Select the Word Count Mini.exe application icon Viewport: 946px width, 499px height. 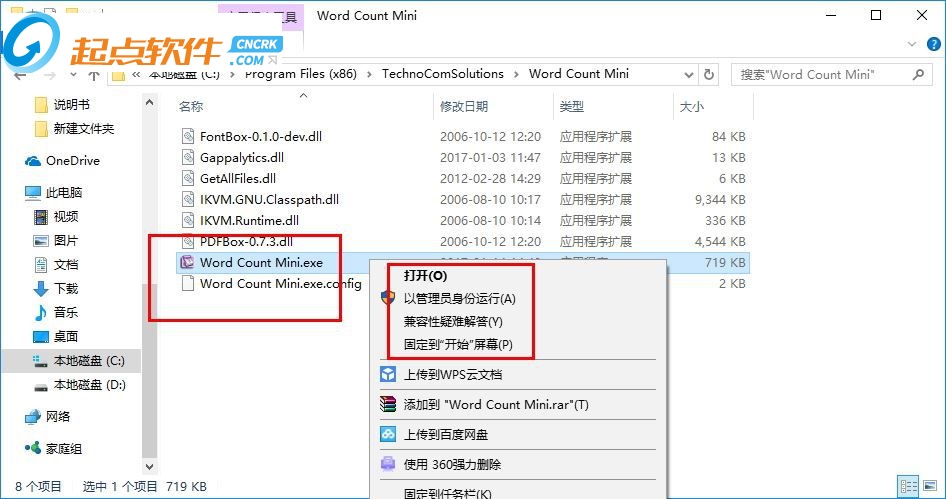click(x=188, y=262)
